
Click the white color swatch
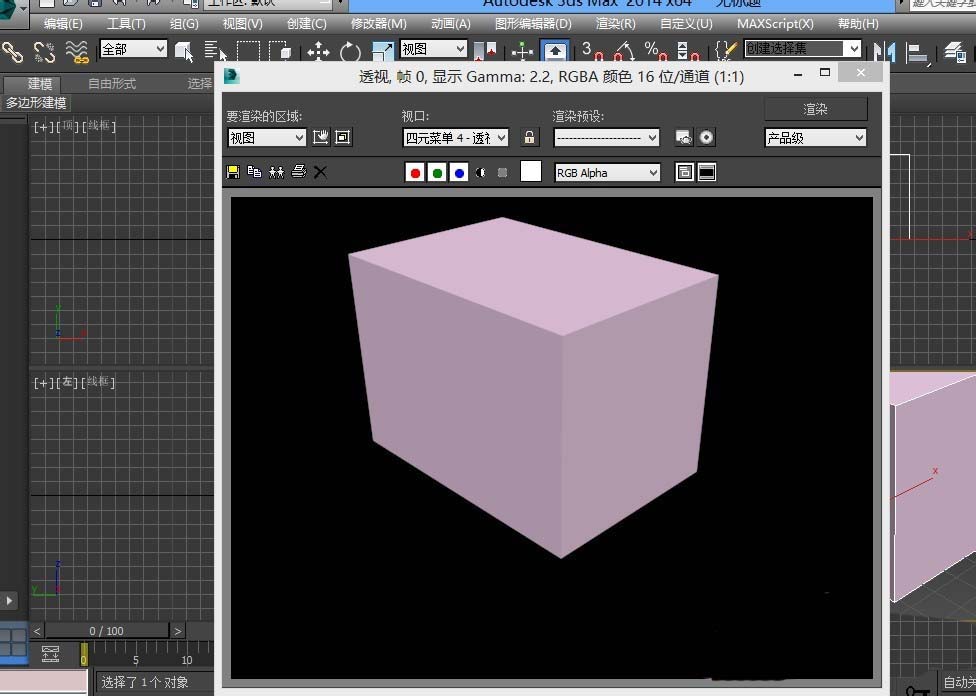531,172
